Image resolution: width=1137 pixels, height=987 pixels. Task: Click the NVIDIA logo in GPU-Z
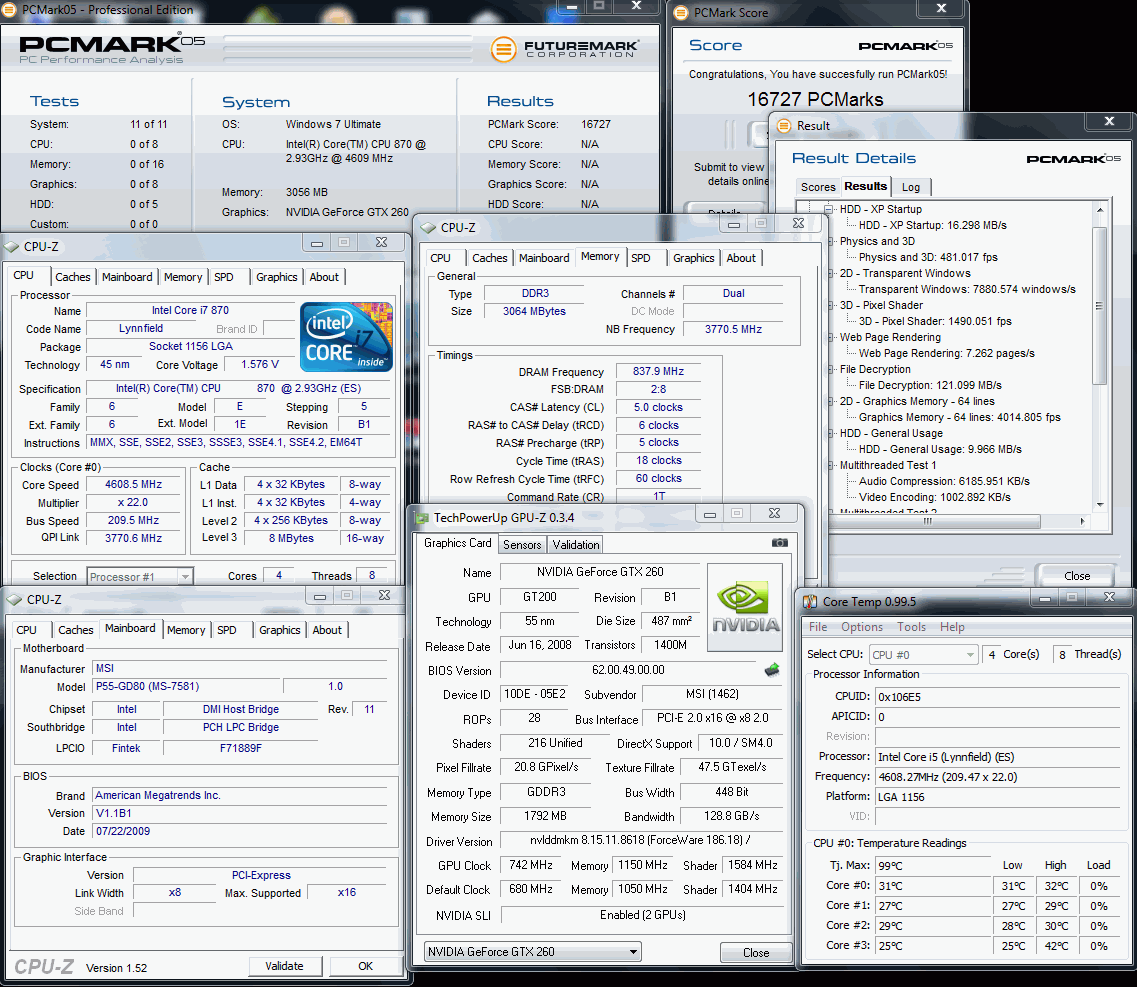[745, 607]
